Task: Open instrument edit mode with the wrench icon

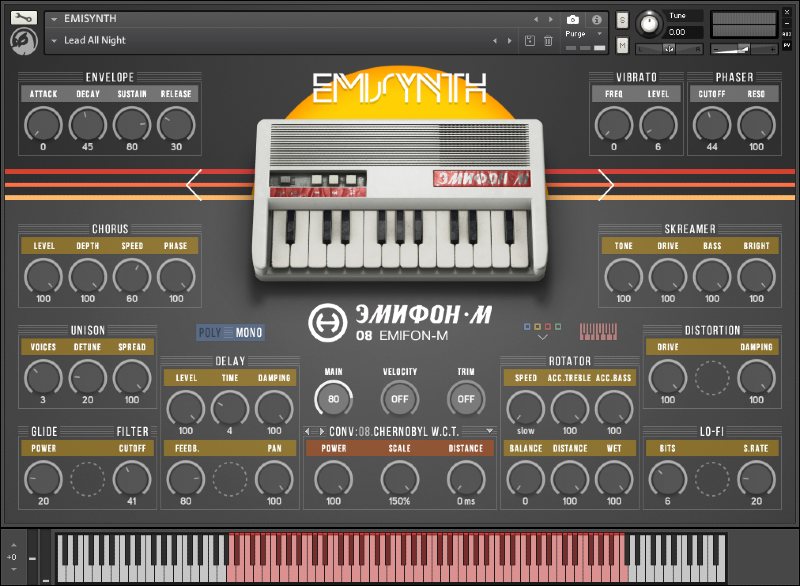Action: click(x=25, y=17)
